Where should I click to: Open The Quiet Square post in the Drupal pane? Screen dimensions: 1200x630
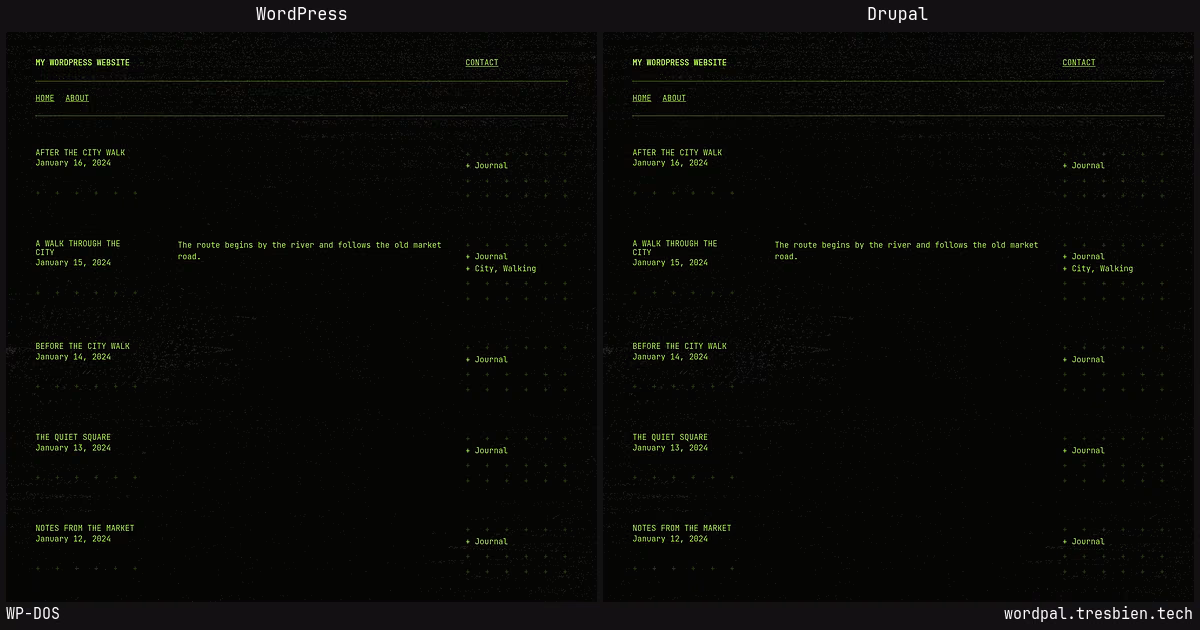(x=668, y=437)
